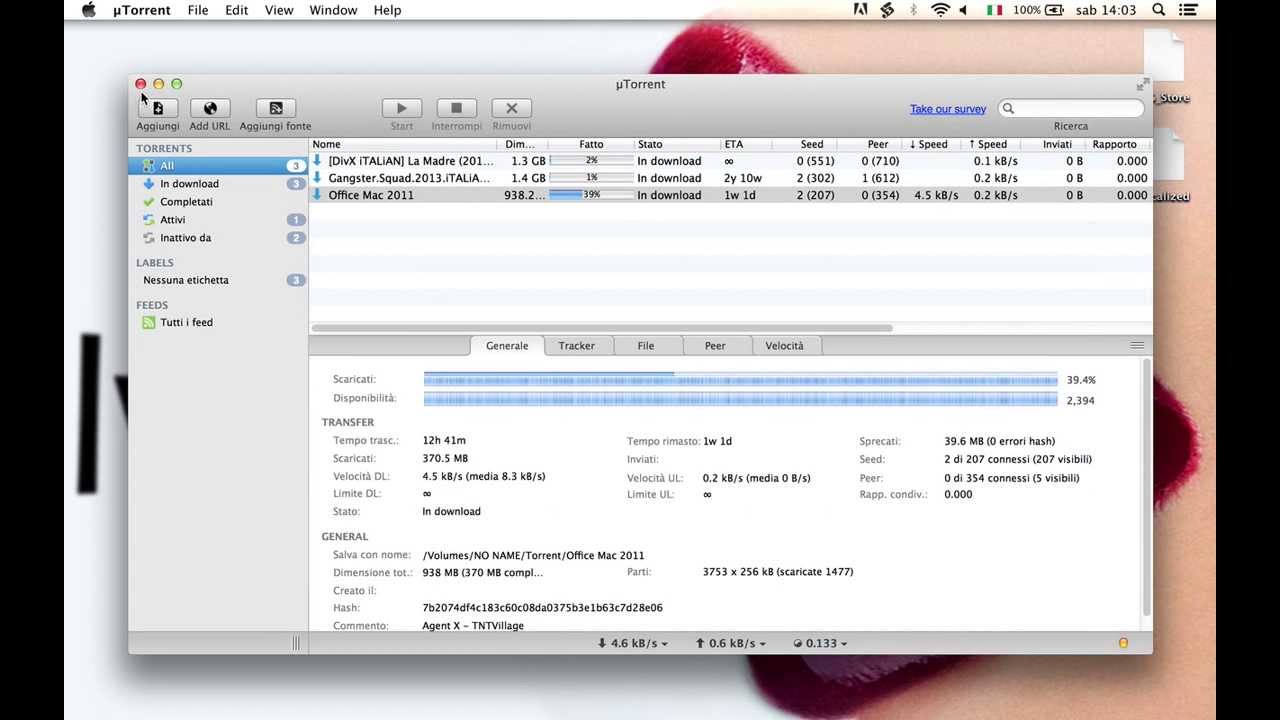This screenshot has height=720, width=1280.
Task: Click the Wi-Fi menu bar icon
Action: point(940,10)
